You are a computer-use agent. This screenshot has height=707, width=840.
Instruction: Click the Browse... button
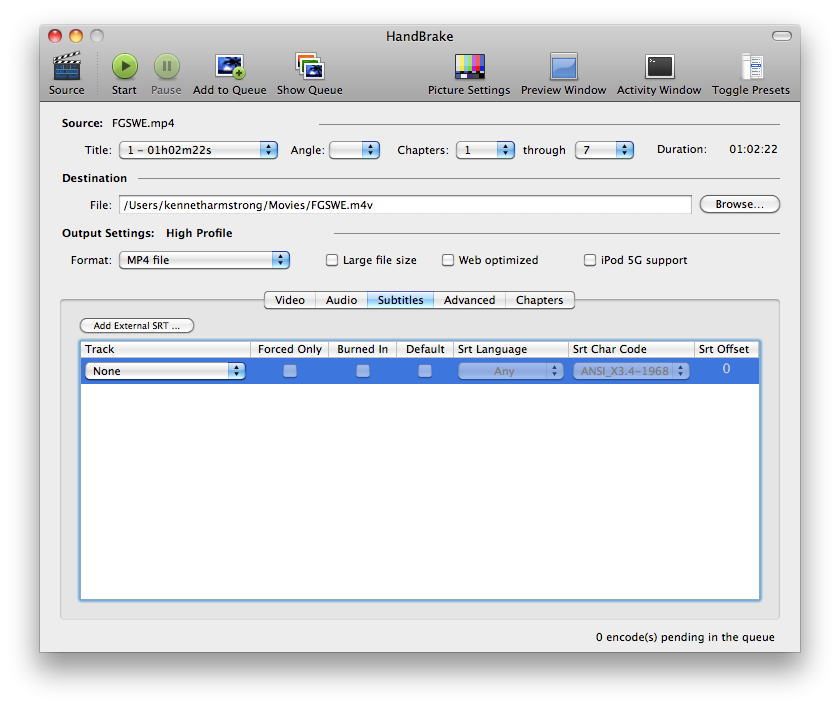click(x=740, y=205)
